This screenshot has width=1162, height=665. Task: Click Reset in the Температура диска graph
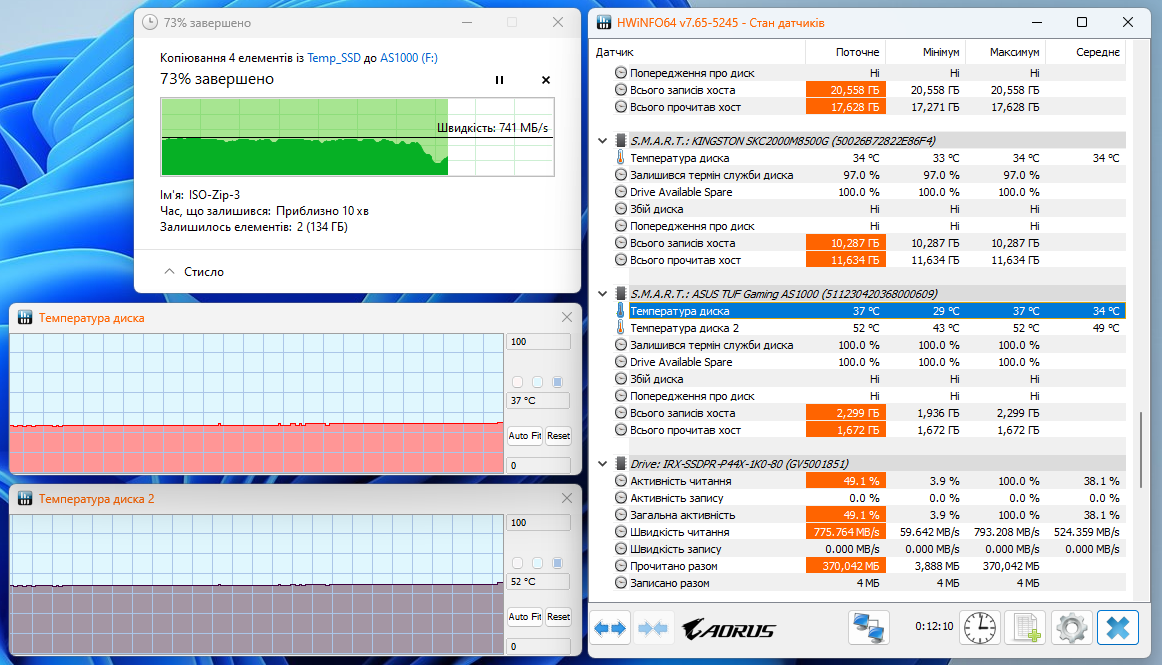click(x=559, y=436)
